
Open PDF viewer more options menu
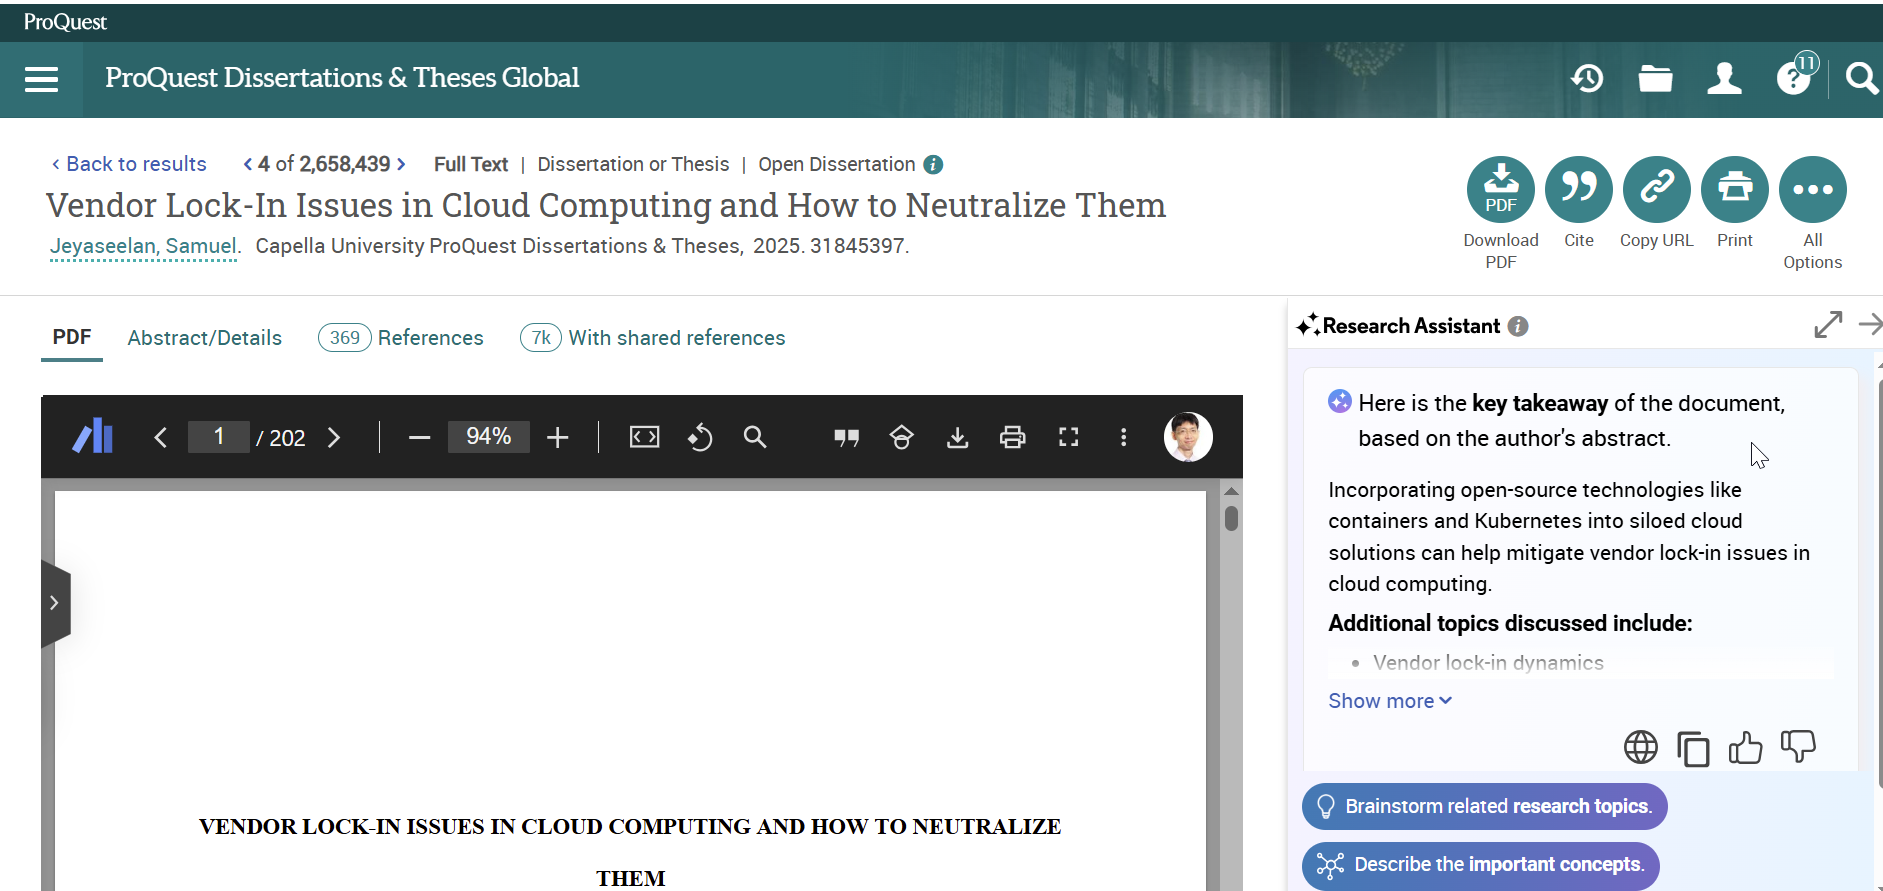tap(1123, 437)
